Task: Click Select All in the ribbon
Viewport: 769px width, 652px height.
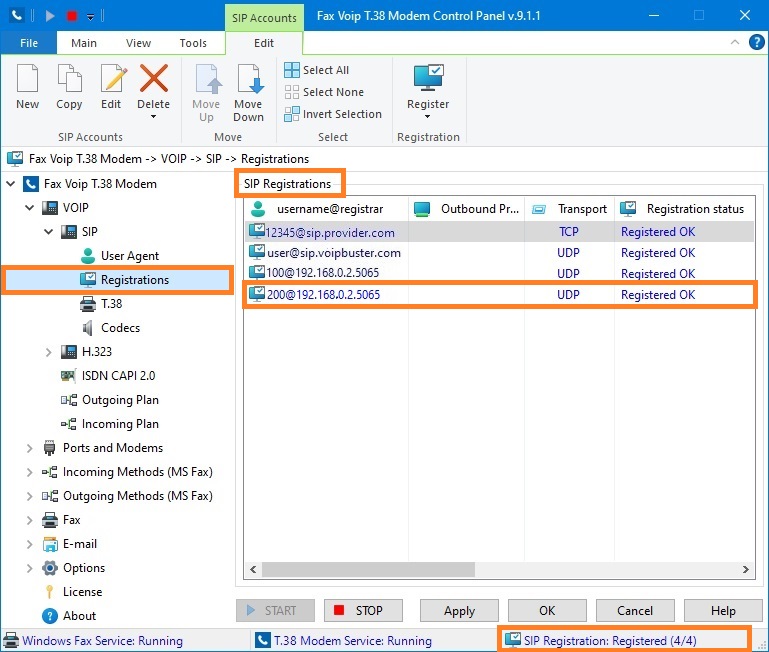Action: tap(316, 70)
